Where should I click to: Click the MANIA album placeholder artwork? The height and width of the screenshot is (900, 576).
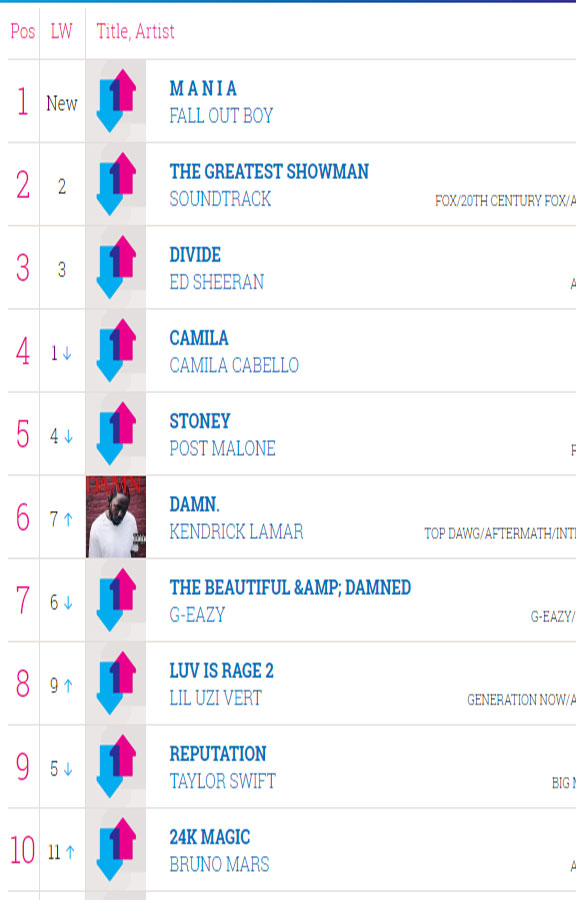tap(116, 100)
